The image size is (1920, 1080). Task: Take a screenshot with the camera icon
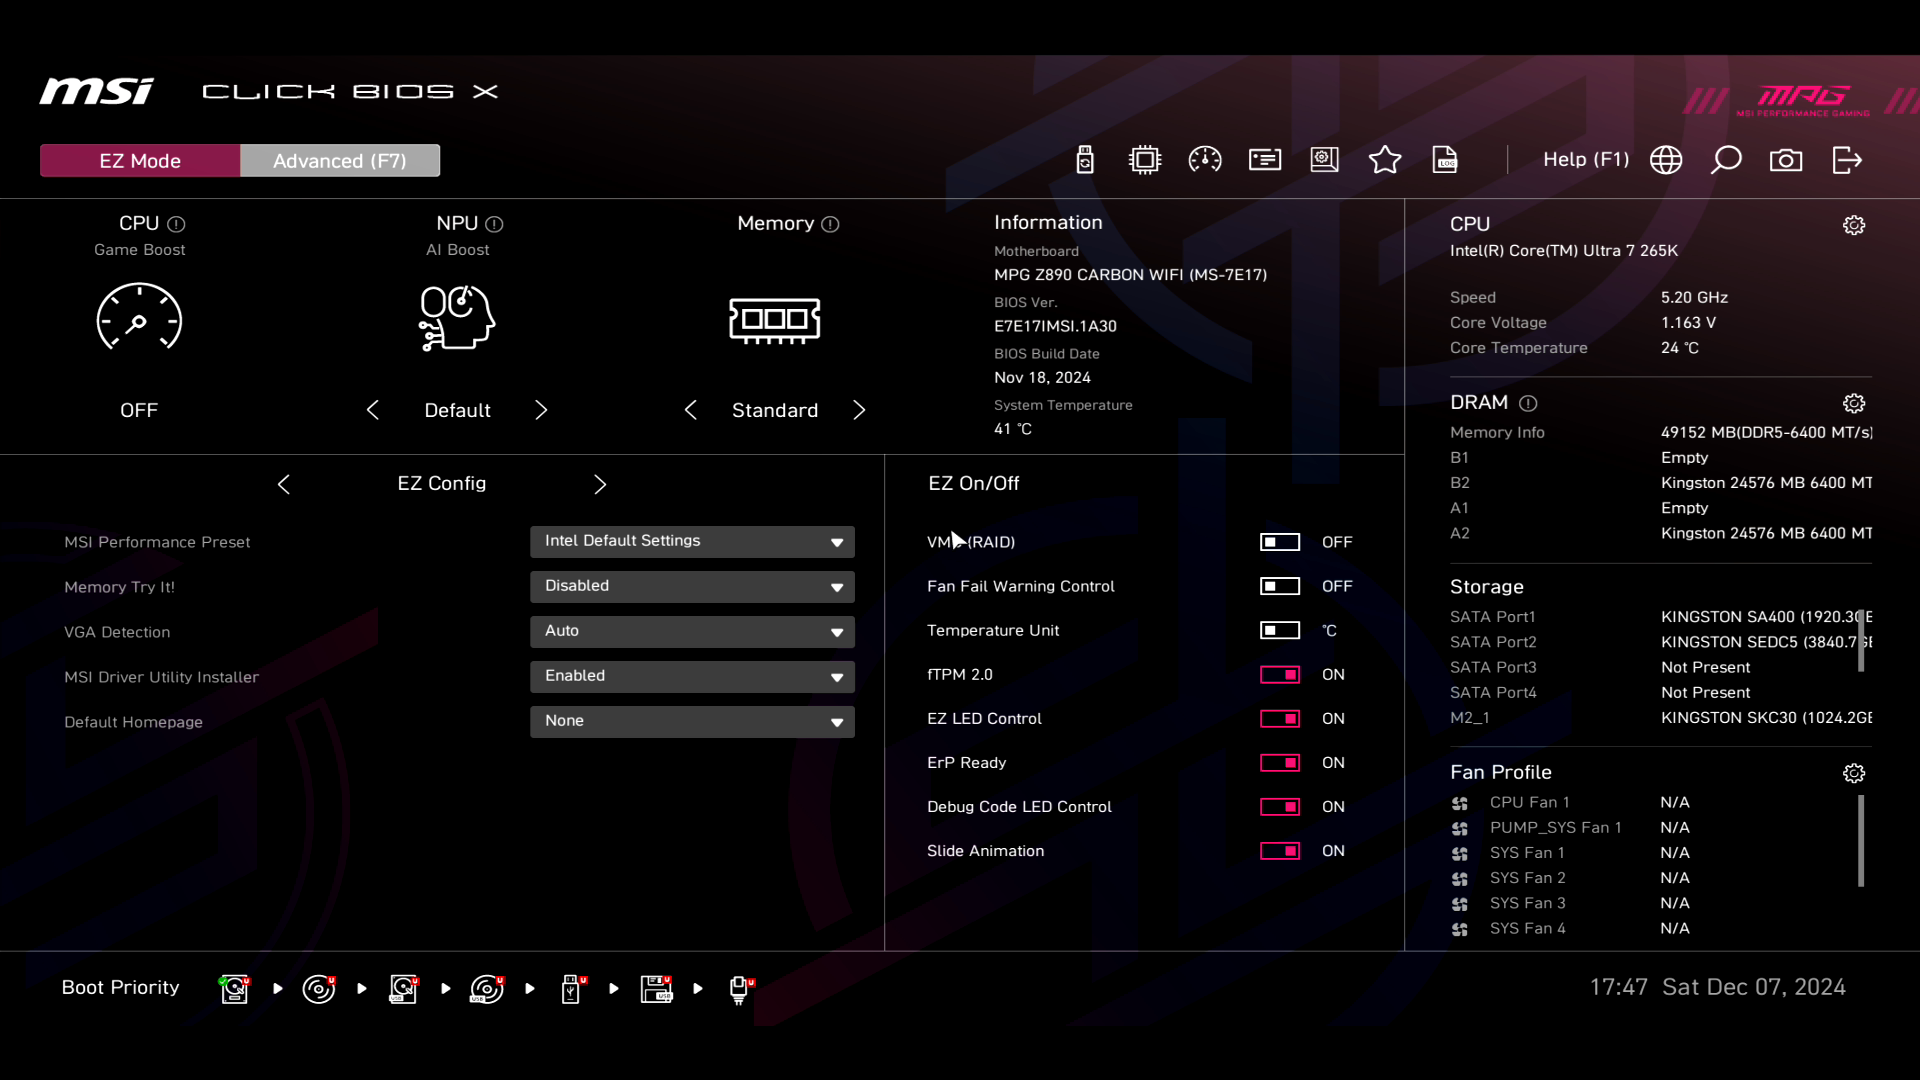point(1786,160)
